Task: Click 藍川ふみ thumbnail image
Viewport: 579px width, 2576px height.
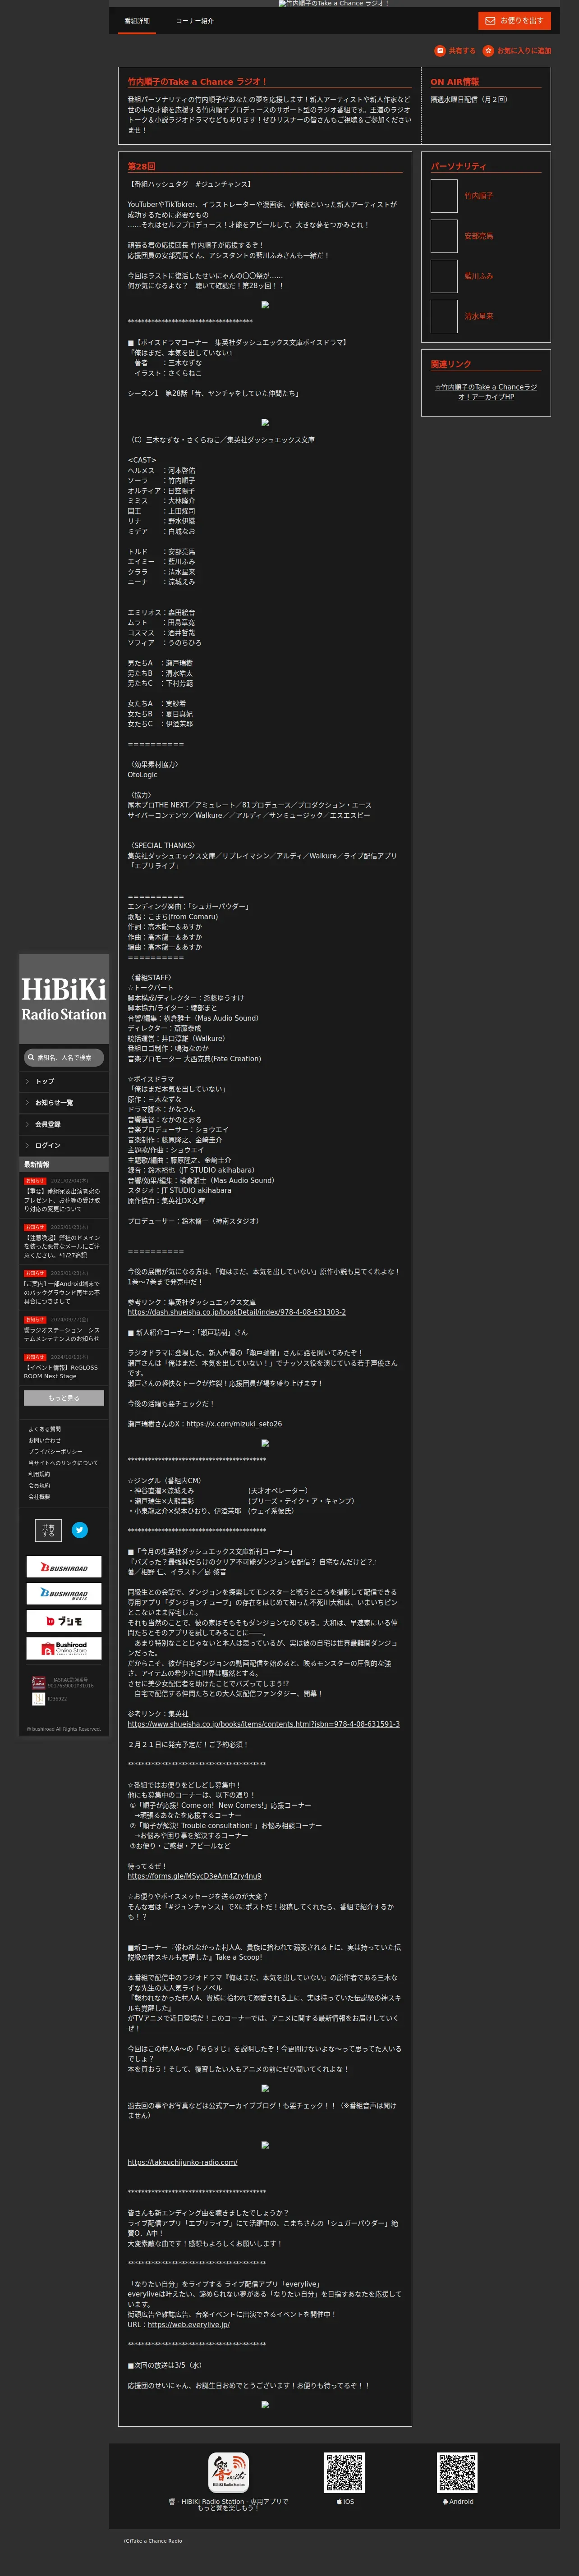Action: tap(444, 276)
